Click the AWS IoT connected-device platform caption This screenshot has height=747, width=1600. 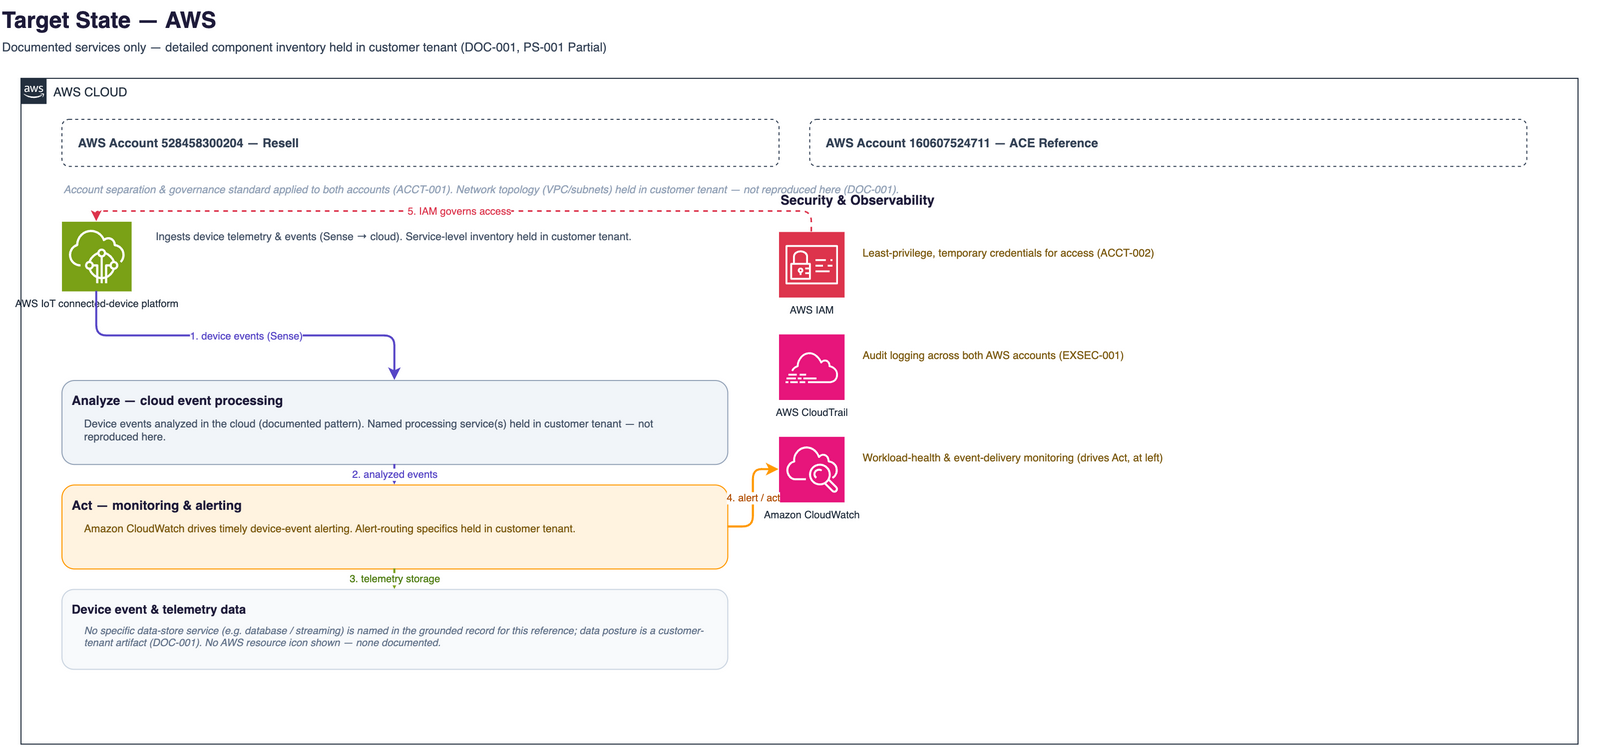[x=97, y=304]
